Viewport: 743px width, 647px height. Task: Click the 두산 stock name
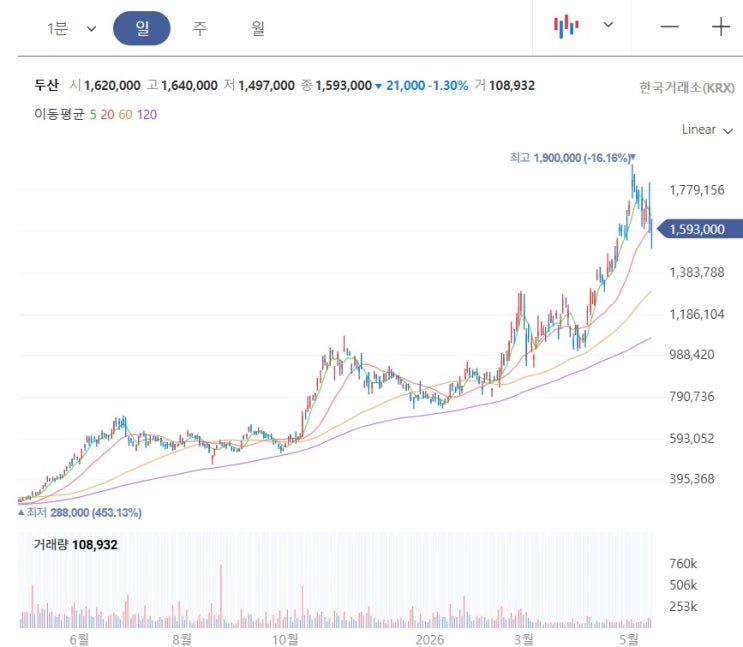pyautogui.click(x=46, y=85)
